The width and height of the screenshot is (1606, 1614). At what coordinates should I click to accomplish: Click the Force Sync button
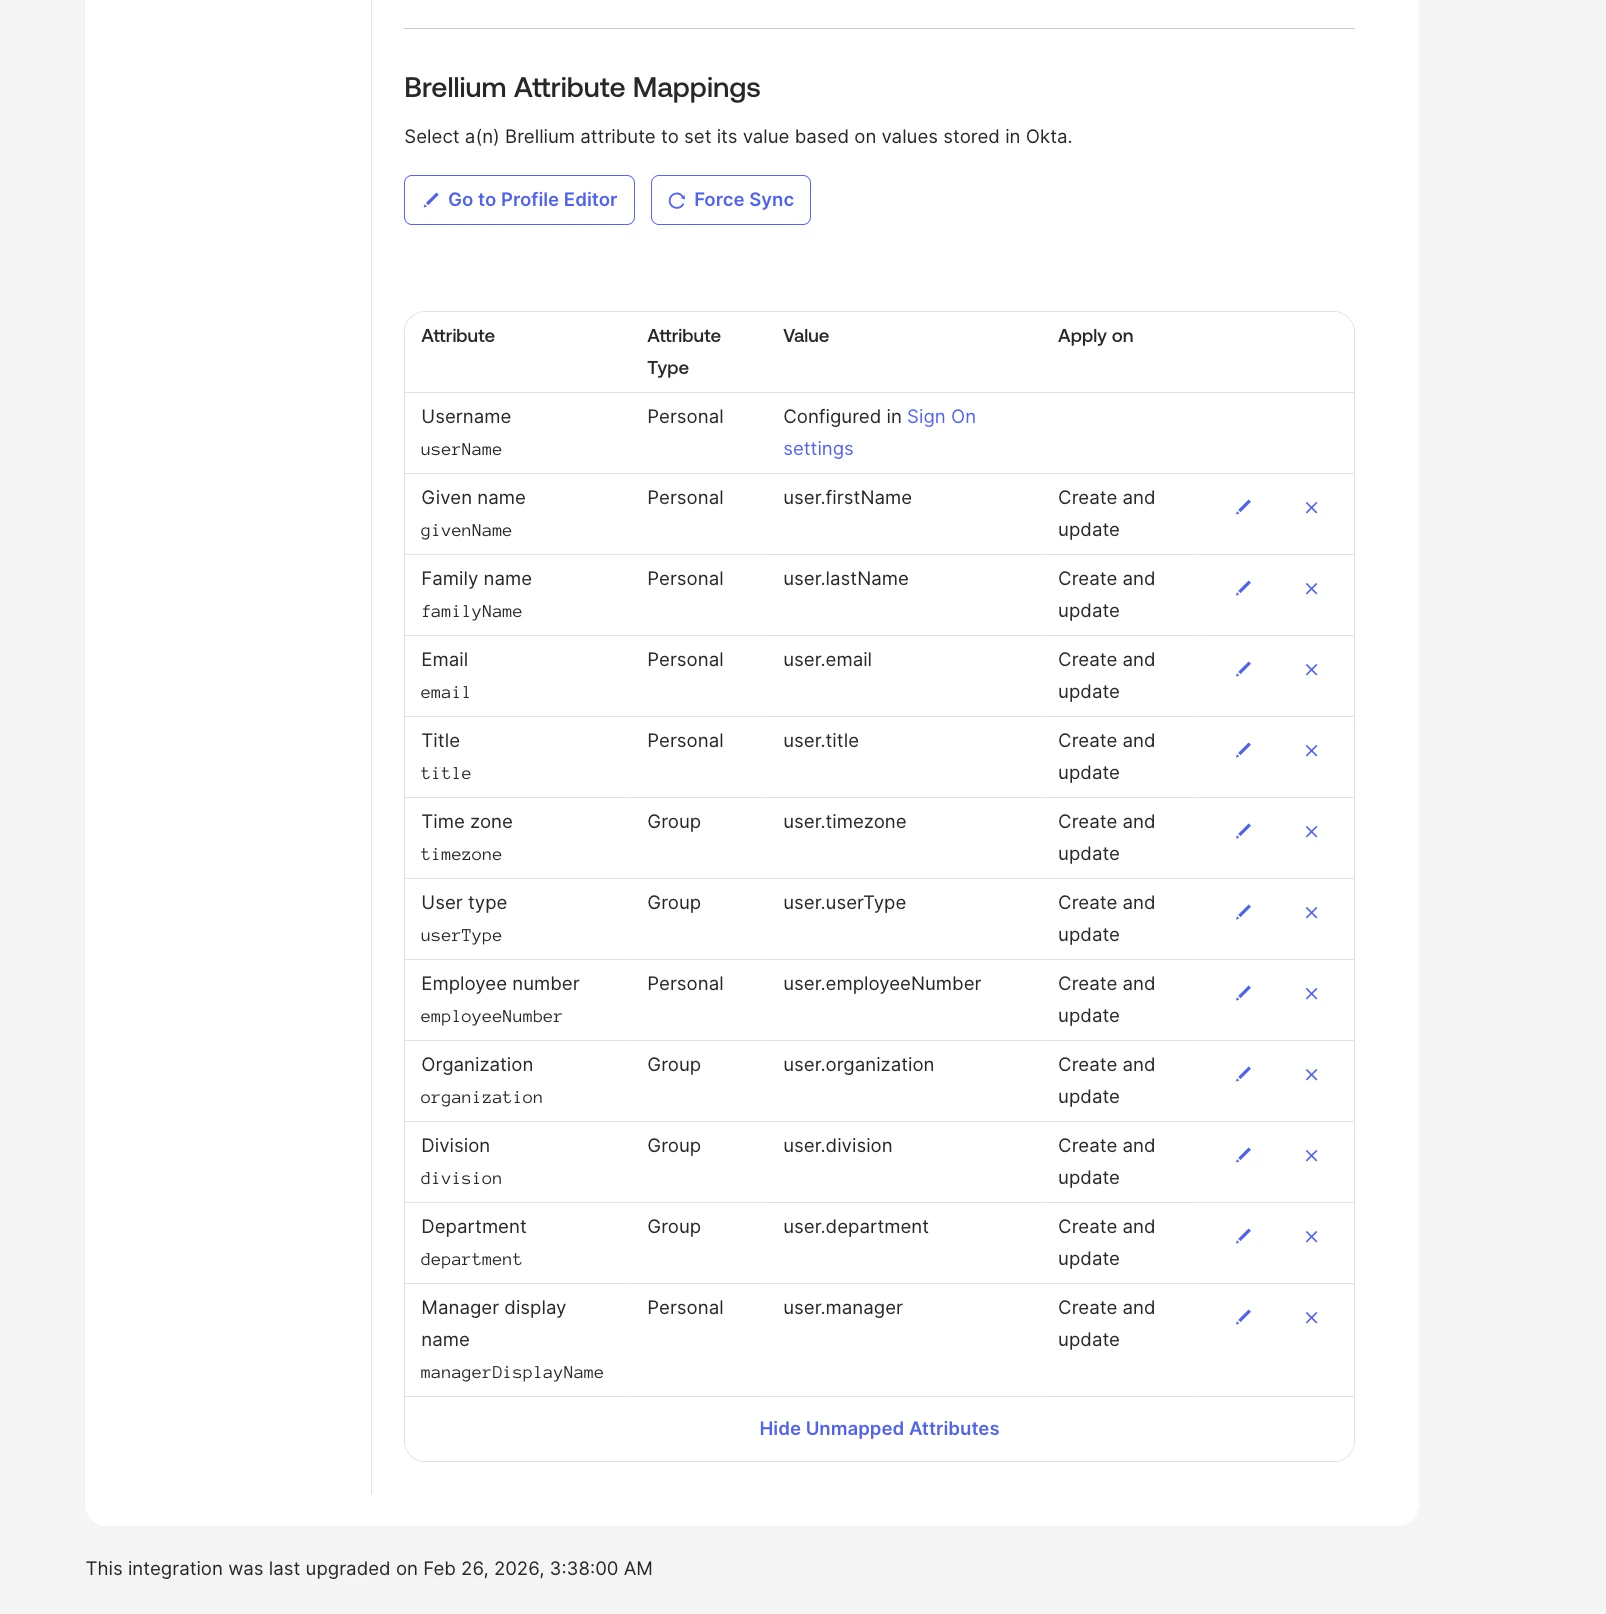pyautogui.click(x=730, y=199)
